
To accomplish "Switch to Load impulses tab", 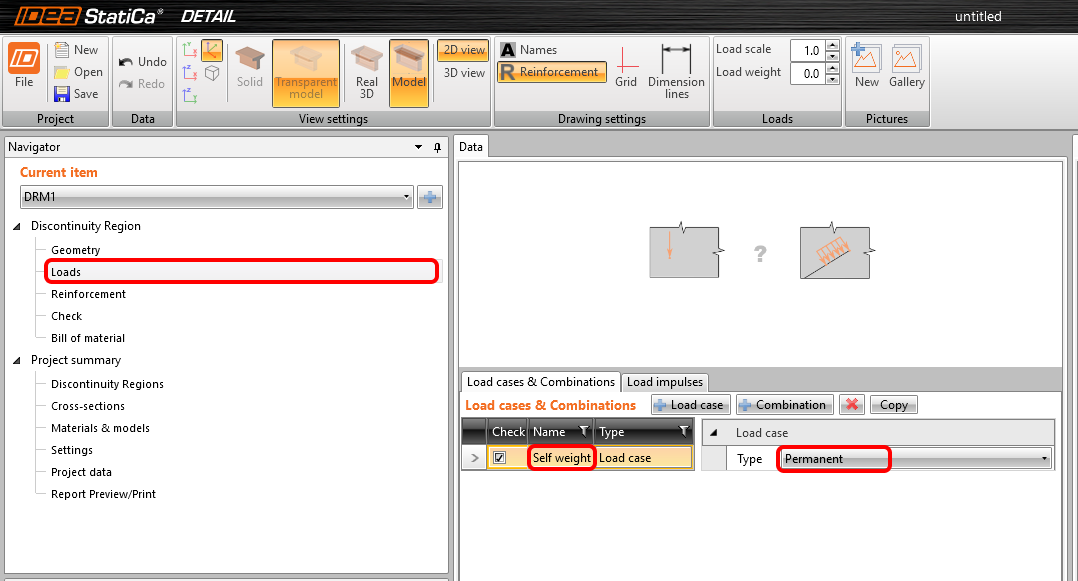I will pos(665,382).
